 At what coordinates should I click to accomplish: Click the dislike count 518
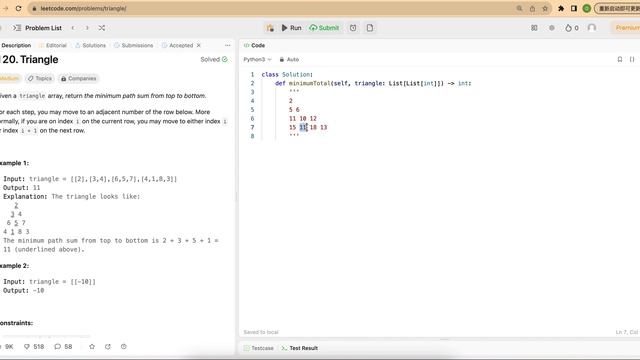tap(34, 347)
